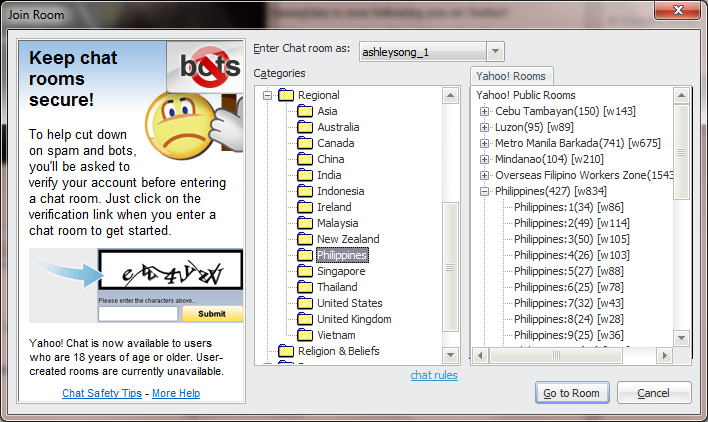708x422 pixels.
Task: Click the Regional folder icon
Action: pyautogui.click(x=286, y=95)
